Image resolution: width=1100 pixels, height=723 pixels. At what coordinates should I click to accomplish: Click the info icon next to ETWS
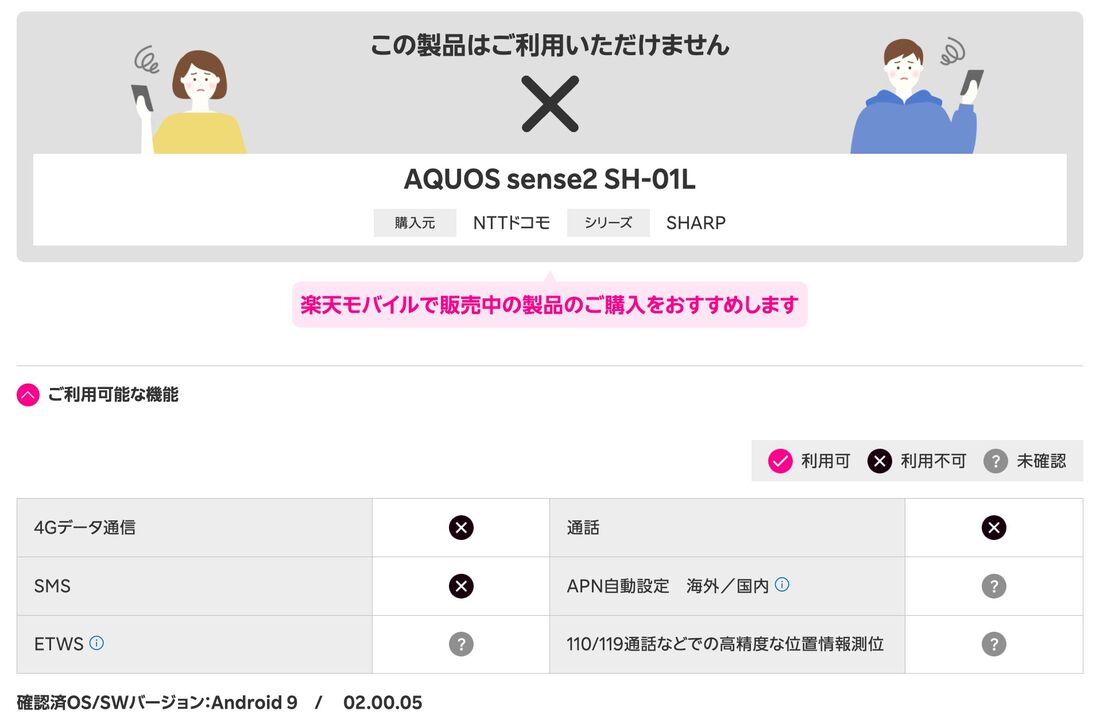point(97,643)
